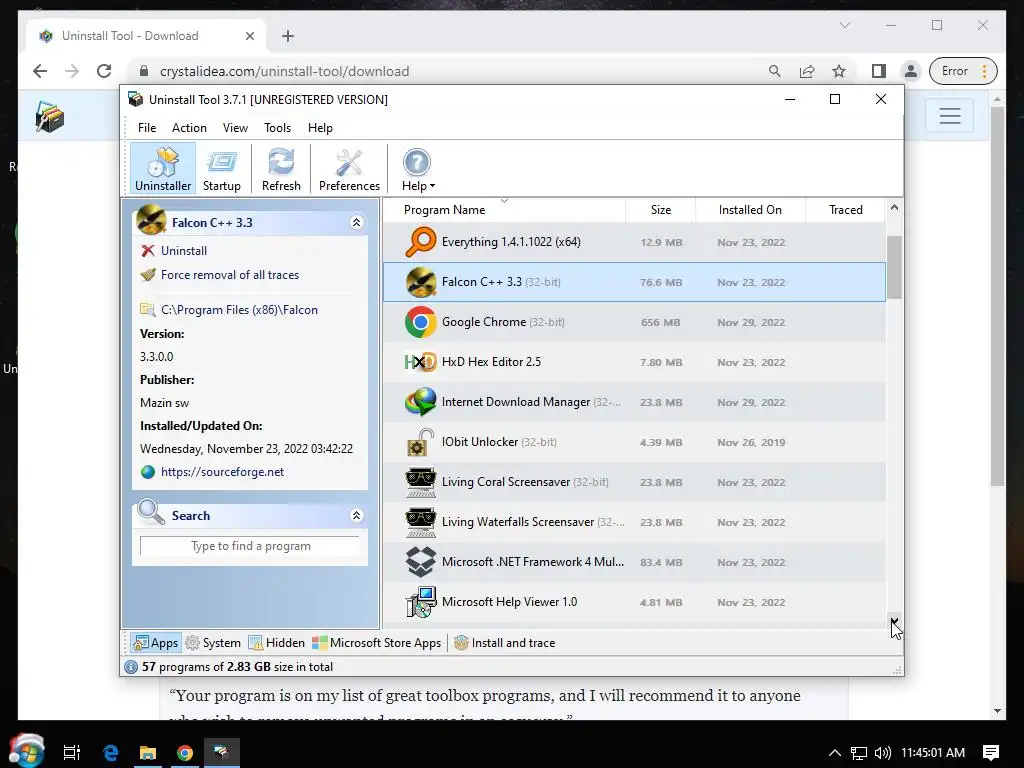The height and width of the screenshot is (768, 1024).
Task: Open the website hamburger menu
Action: tap(950, 116)
